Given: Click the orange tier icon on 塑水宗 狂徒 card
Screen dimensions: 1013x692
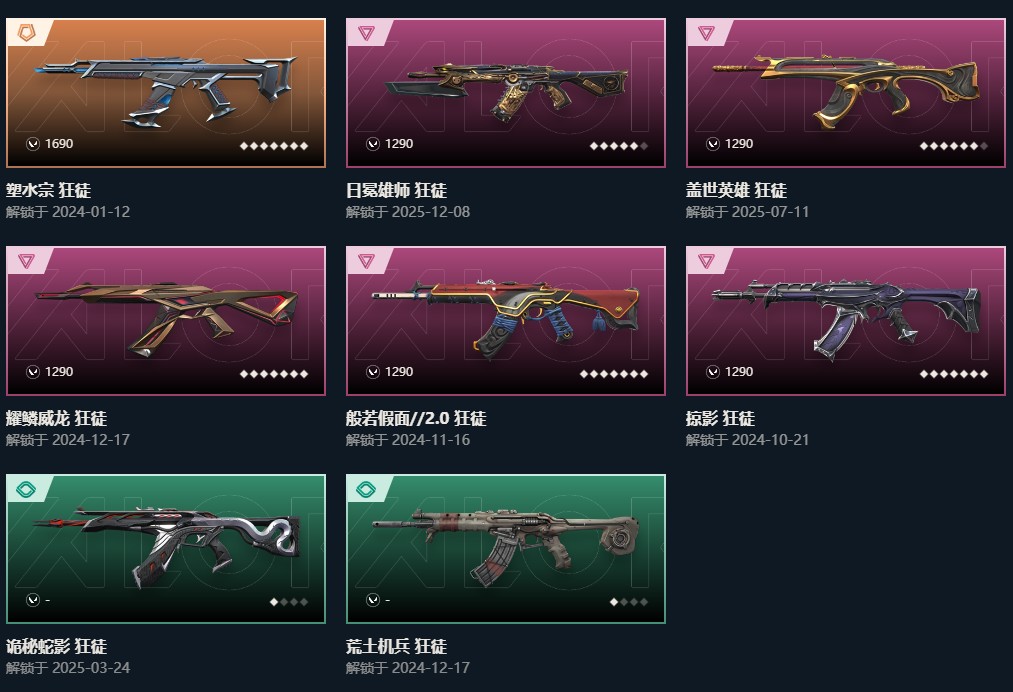Looking at the screenshot, I should (26, 32).
